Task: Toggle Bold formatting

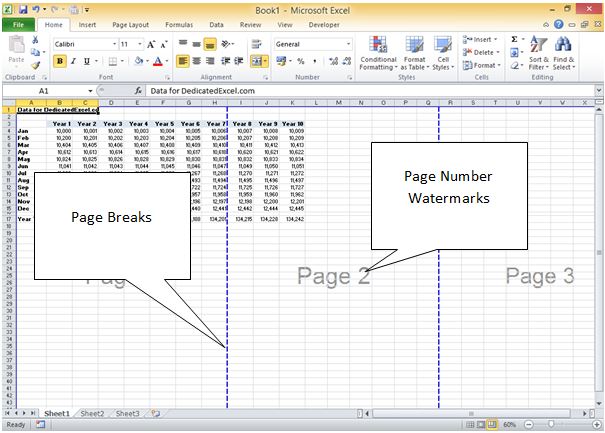Action: point(60,61)
